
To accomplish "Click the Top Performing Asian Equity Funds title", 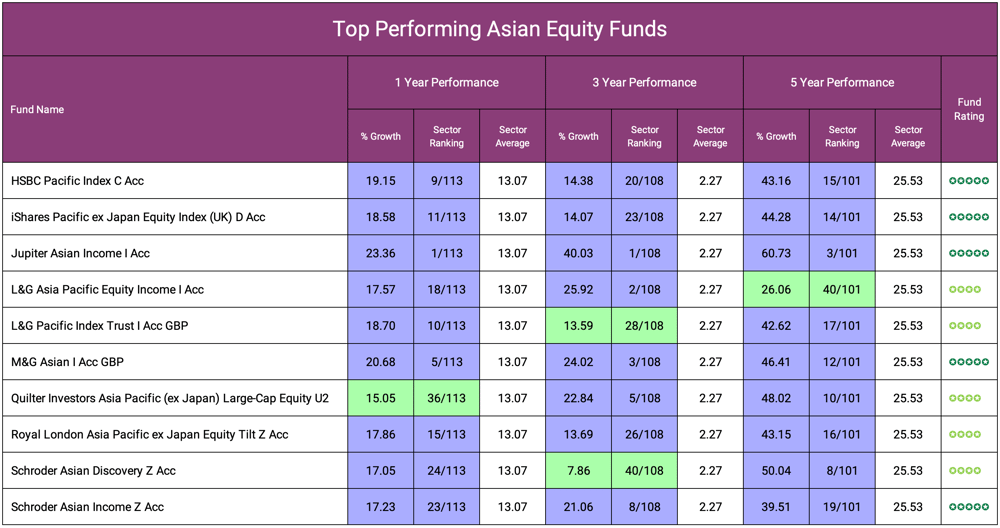I will [500, 29].
